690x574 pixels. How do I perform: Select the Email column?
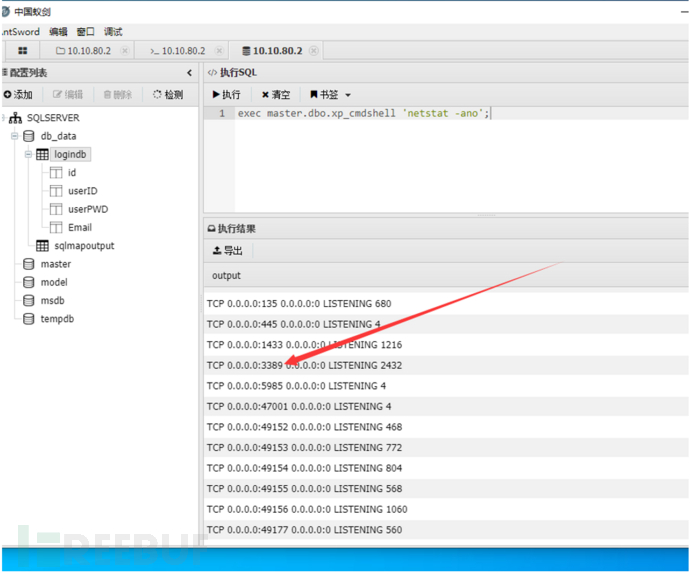click(80, 228)
